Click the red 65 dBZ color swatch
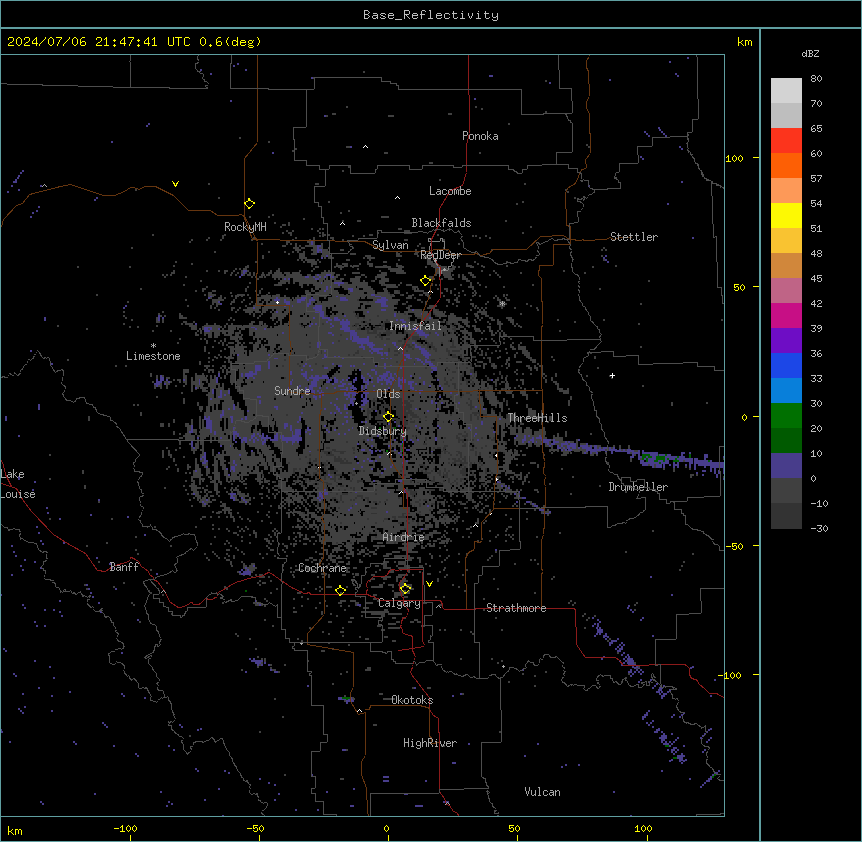The height and width of the screenshot is (842, 862). 786,140
